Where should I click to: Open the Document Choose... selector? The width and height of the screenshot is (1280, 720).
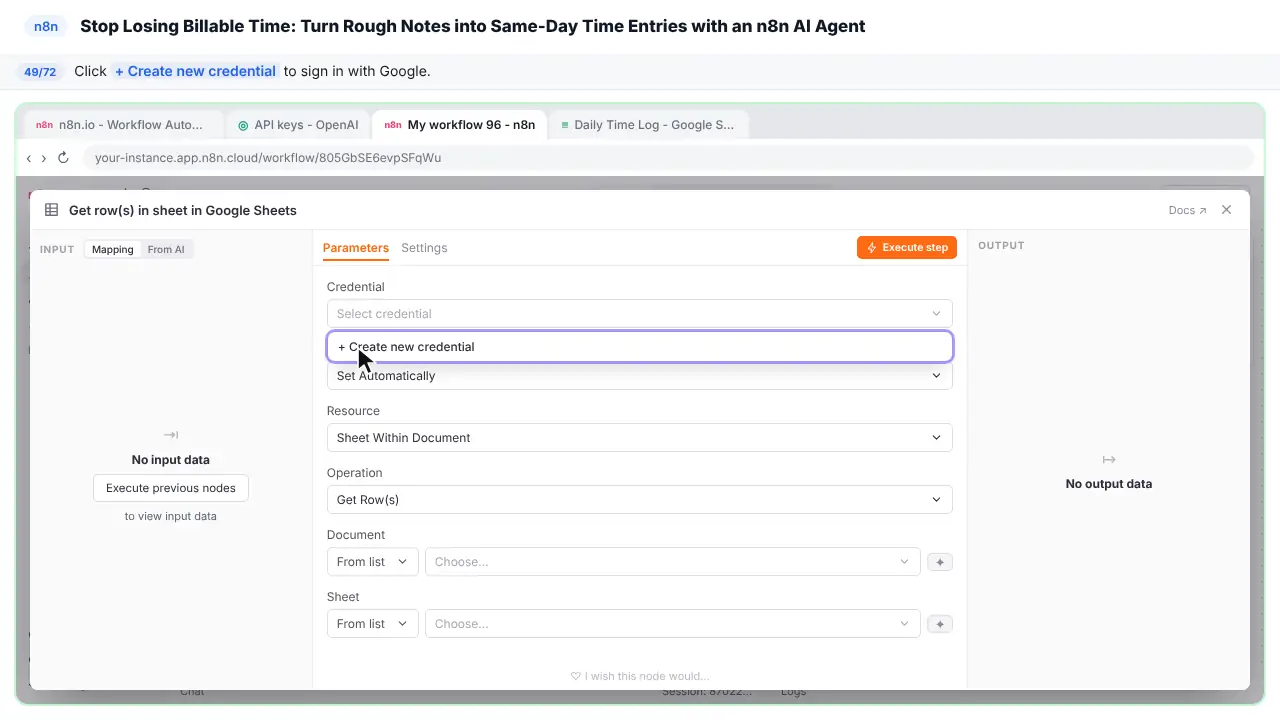(672, 562)
